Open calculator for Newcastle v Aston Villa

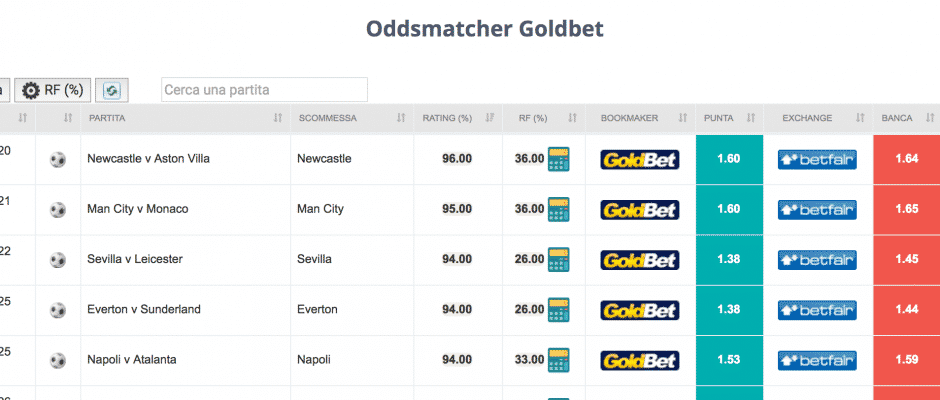(x=559, y=160)
